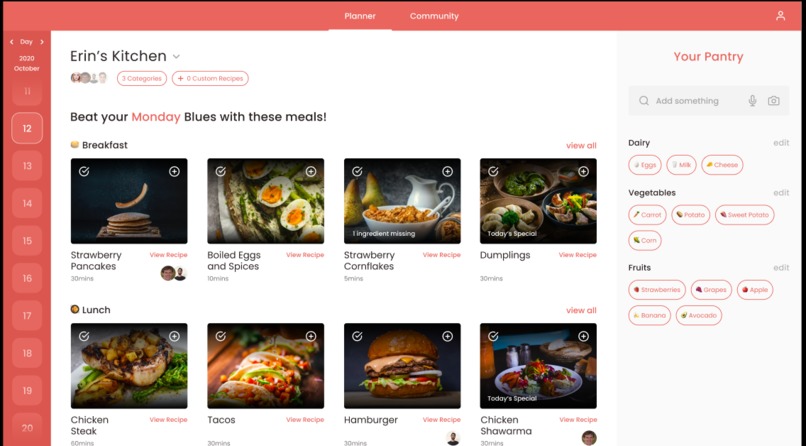Select Strawberries pantry chip
The image size is (806, 446).
656,290
